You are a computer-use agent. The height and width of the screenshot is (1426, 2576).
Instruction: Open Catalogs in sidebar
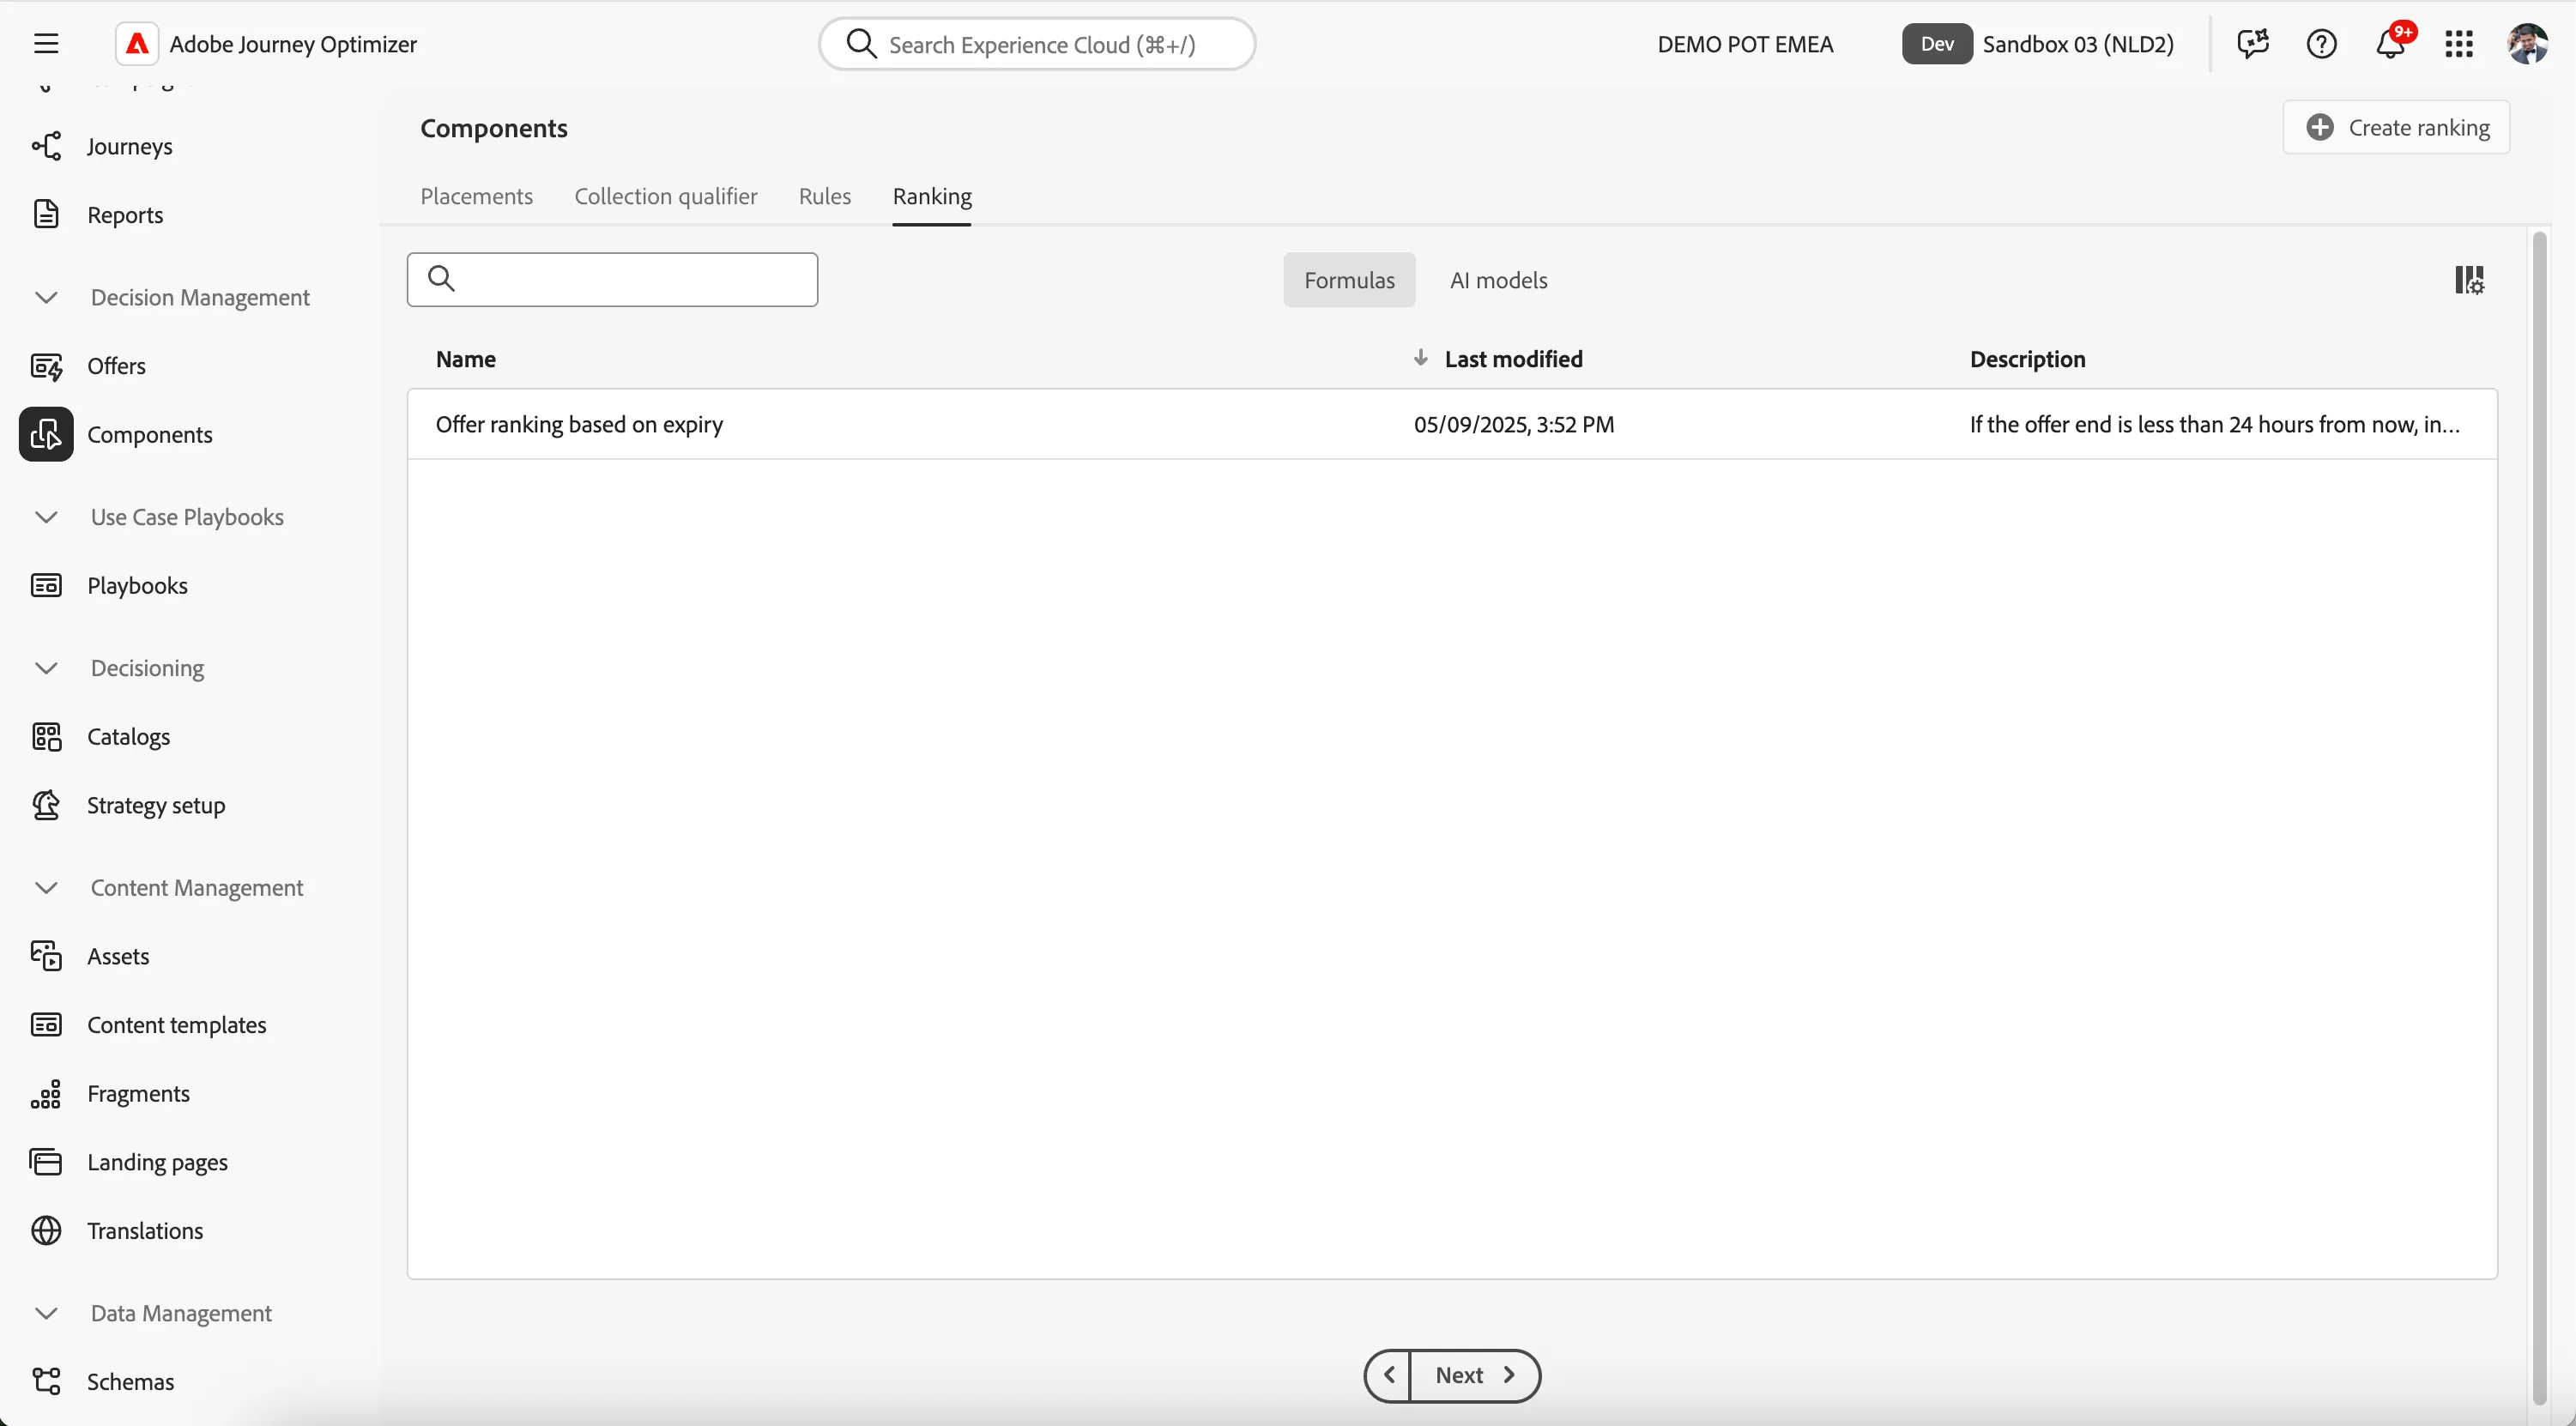pyautogui.click(x=128, y=737)
